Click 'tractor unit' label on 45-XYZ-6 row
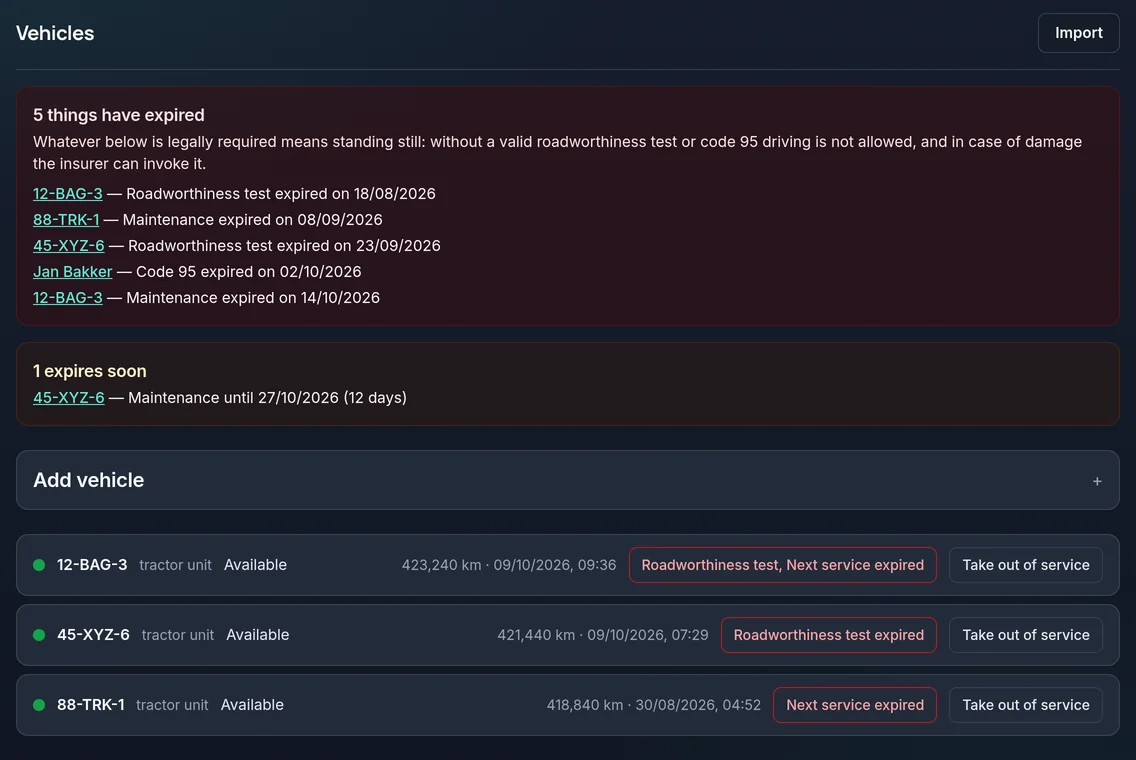1136x760 pixels. pyautogui.click(x=178, y=635)
